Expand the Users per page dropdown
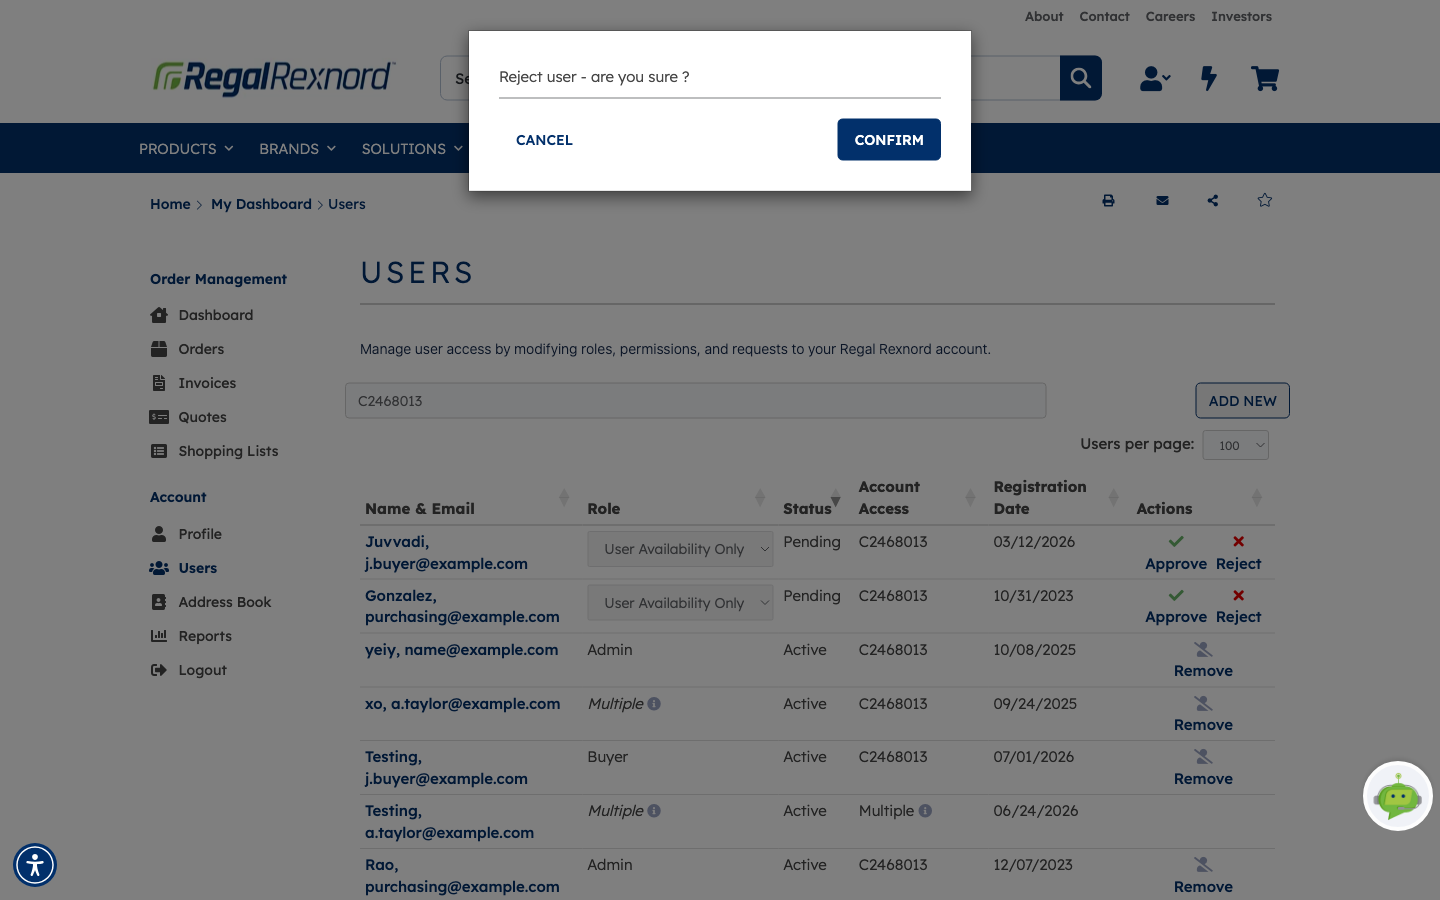Viewport: 1440px width, 900px height. click(1235, 446)
